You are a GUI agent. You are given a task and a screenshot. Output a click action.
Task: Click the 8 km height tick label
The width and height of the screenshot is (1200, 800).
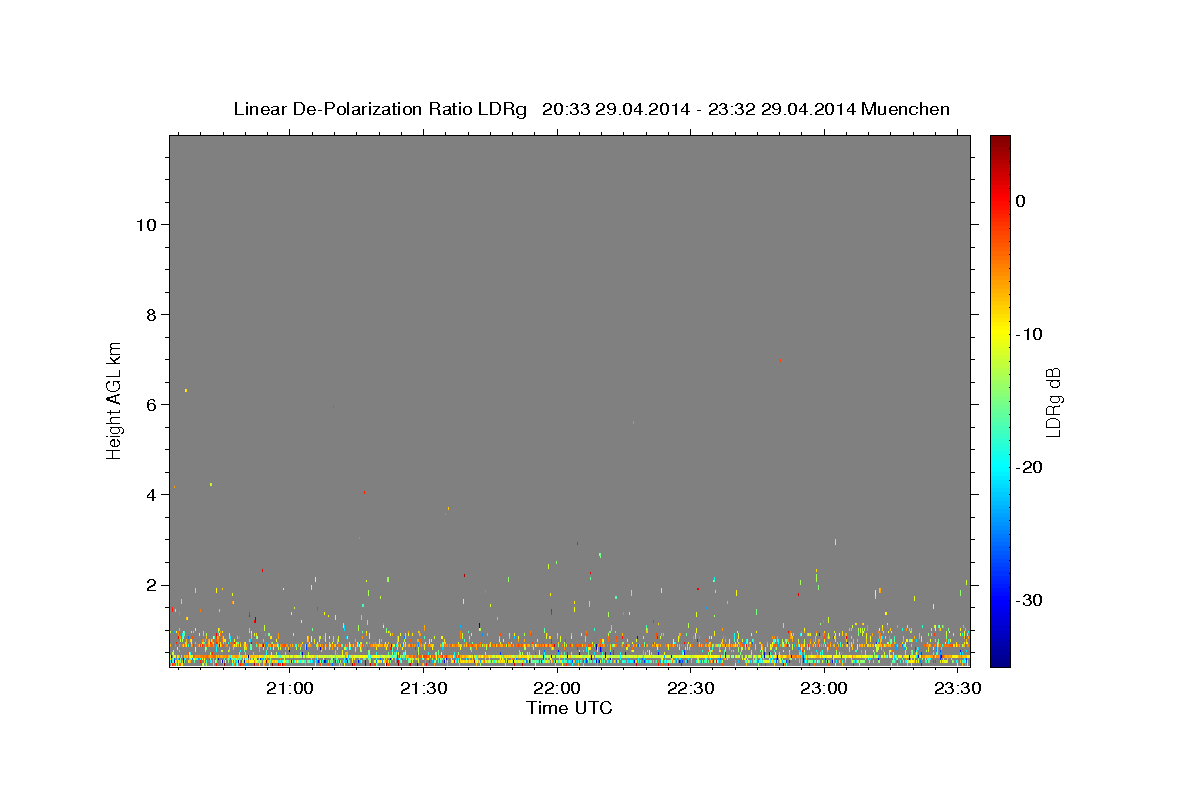point(150,314)
